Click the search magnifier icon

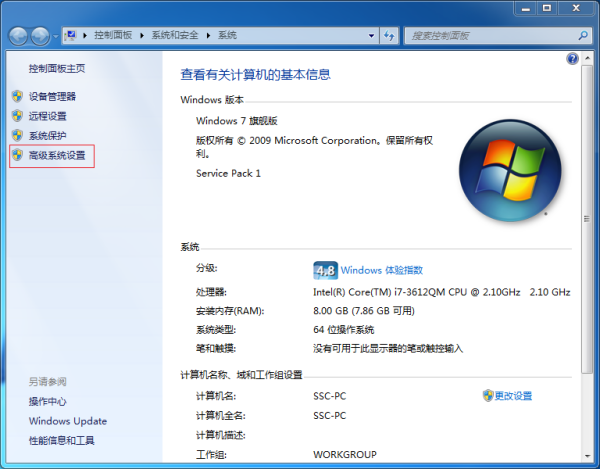click(583, 36)
